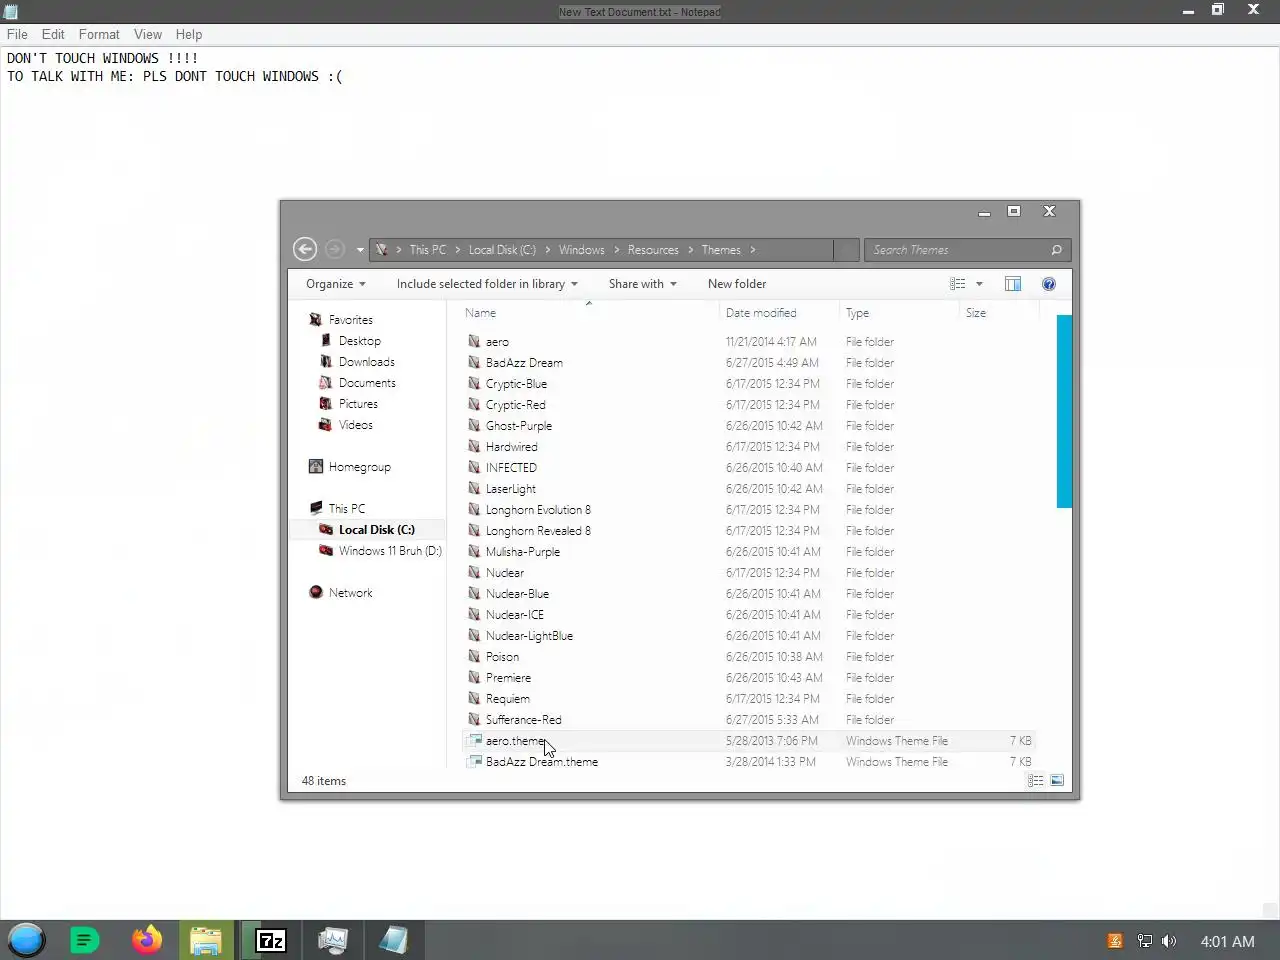Click the search magnifier icon in Explorer
This screenshot has height=960, width=1280.
[1056, 250]
